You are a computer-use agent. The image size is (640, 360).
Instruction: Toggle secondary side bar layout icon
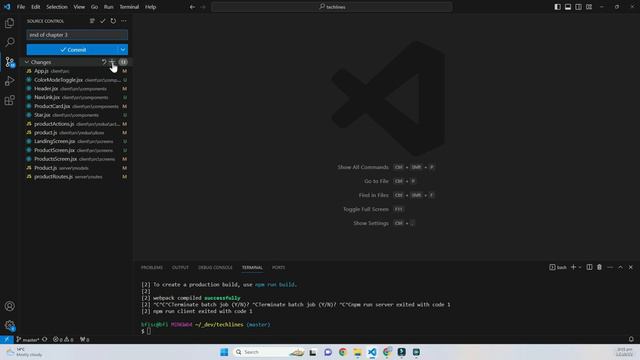[x=578, y=7]
